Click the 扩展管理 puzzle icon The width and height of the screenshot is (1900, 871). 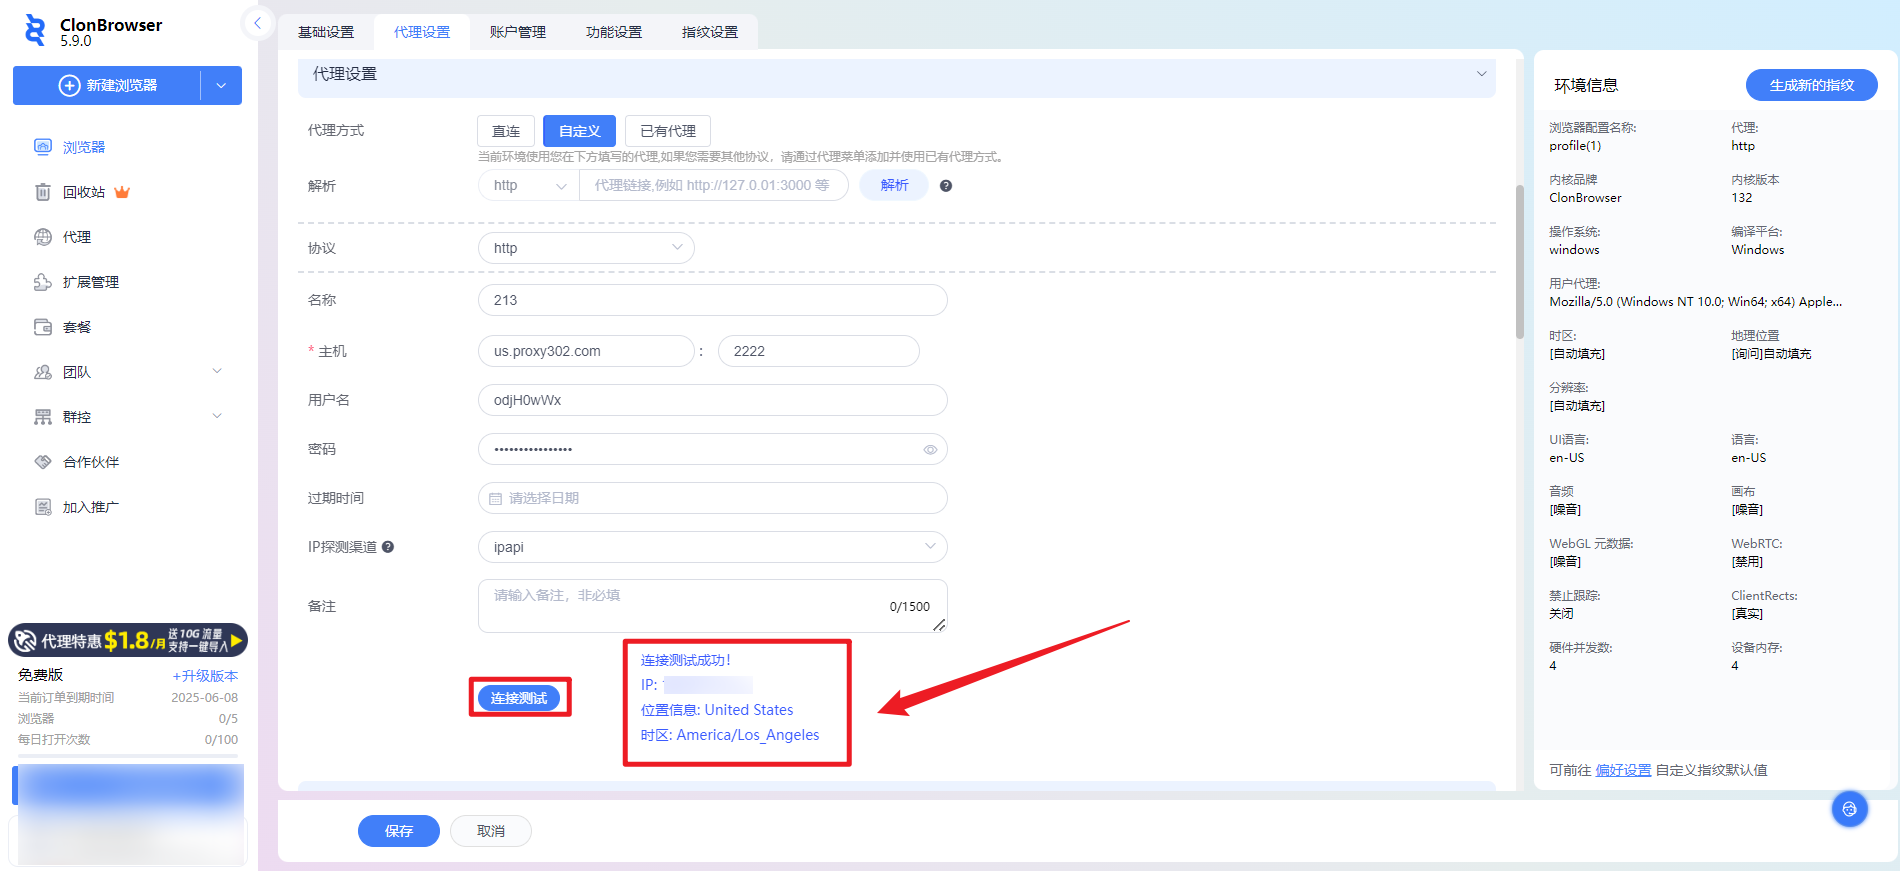43,282
